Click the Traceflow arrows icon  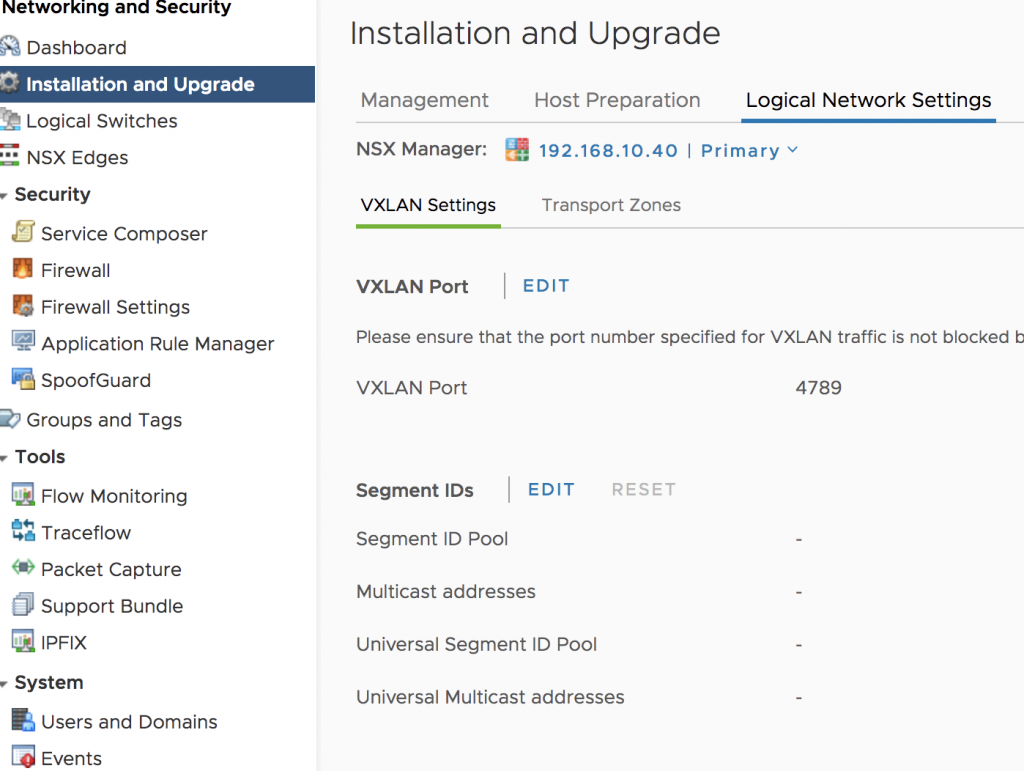23,531
